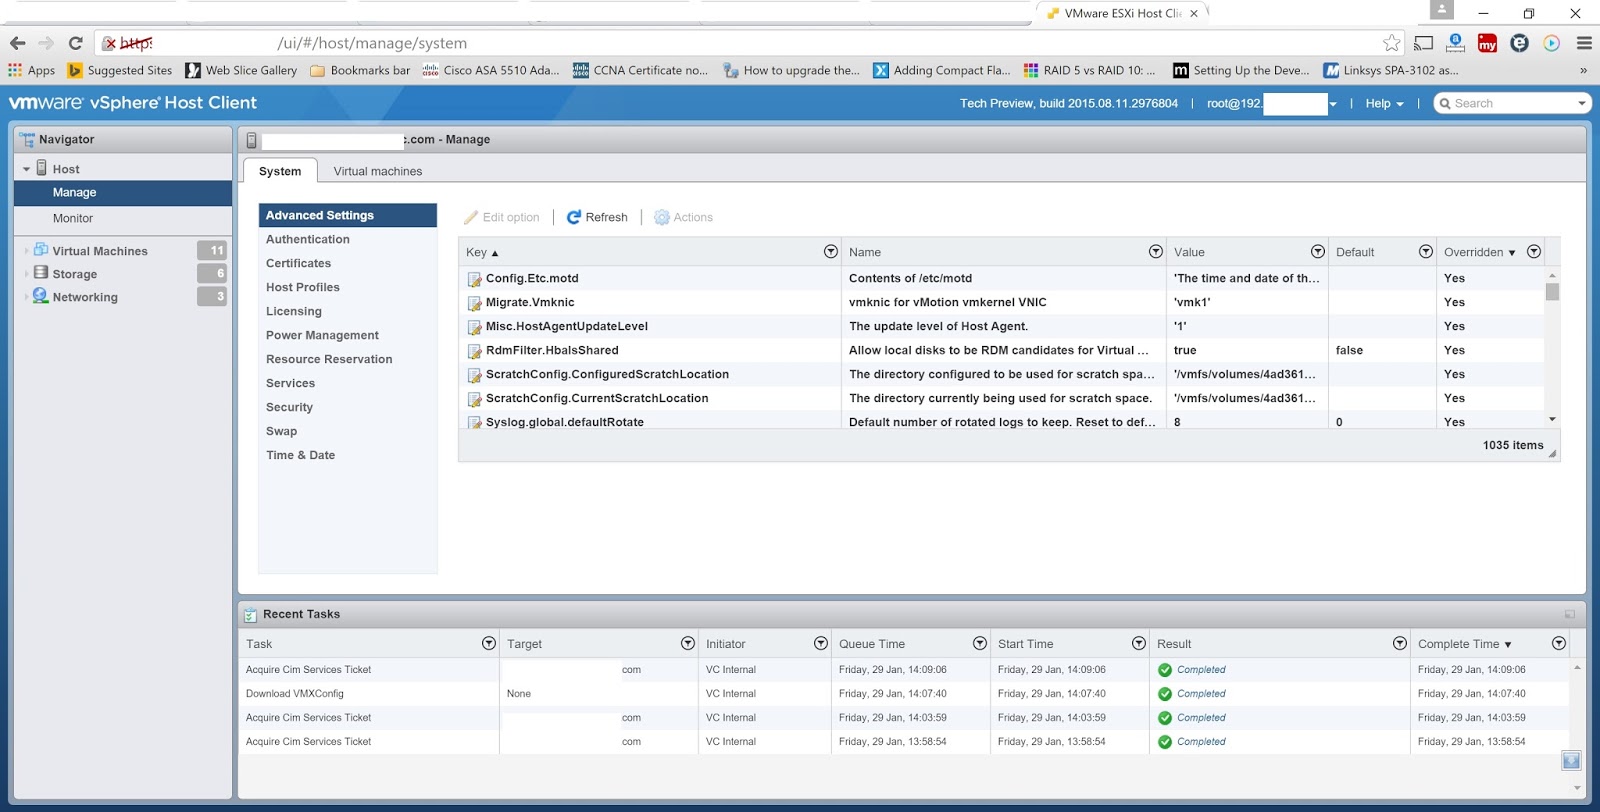
Task: Open the Host Profiles settings section
Action: [x=347, y=287]
